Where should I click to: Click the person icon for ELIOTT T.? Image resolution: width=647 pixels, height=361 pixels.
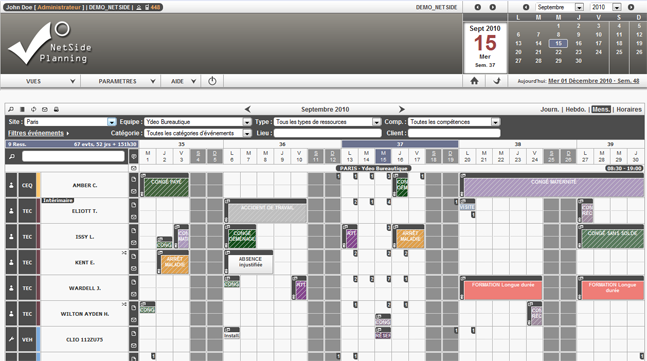tap(11, 211)
